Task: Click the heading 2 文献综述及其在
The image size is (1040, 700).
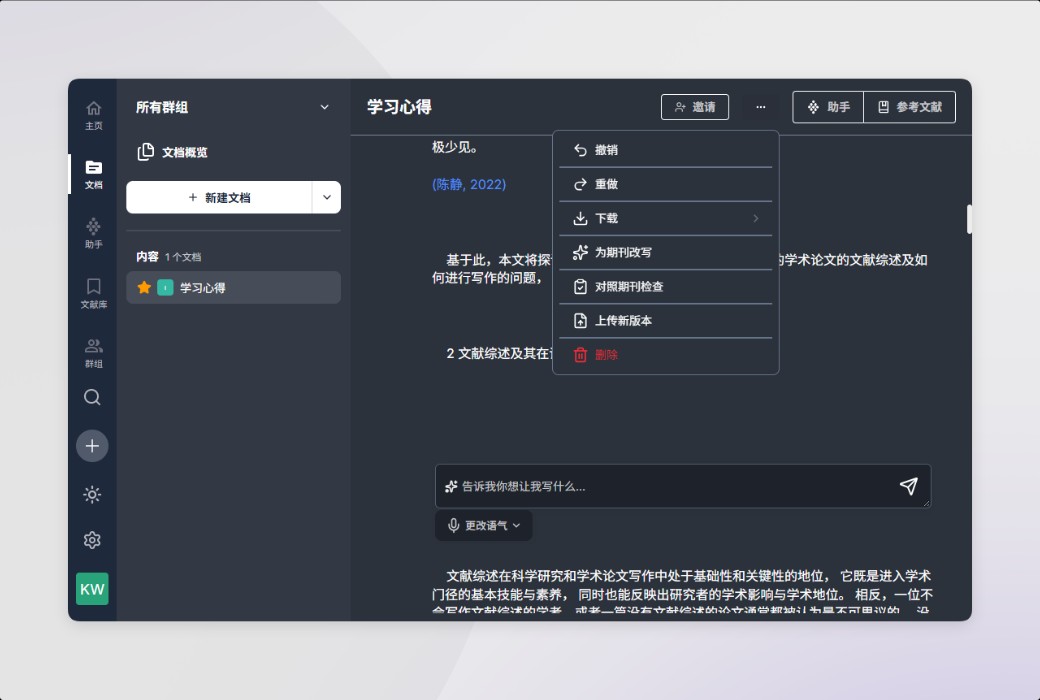Action: [x=499, y=353]
